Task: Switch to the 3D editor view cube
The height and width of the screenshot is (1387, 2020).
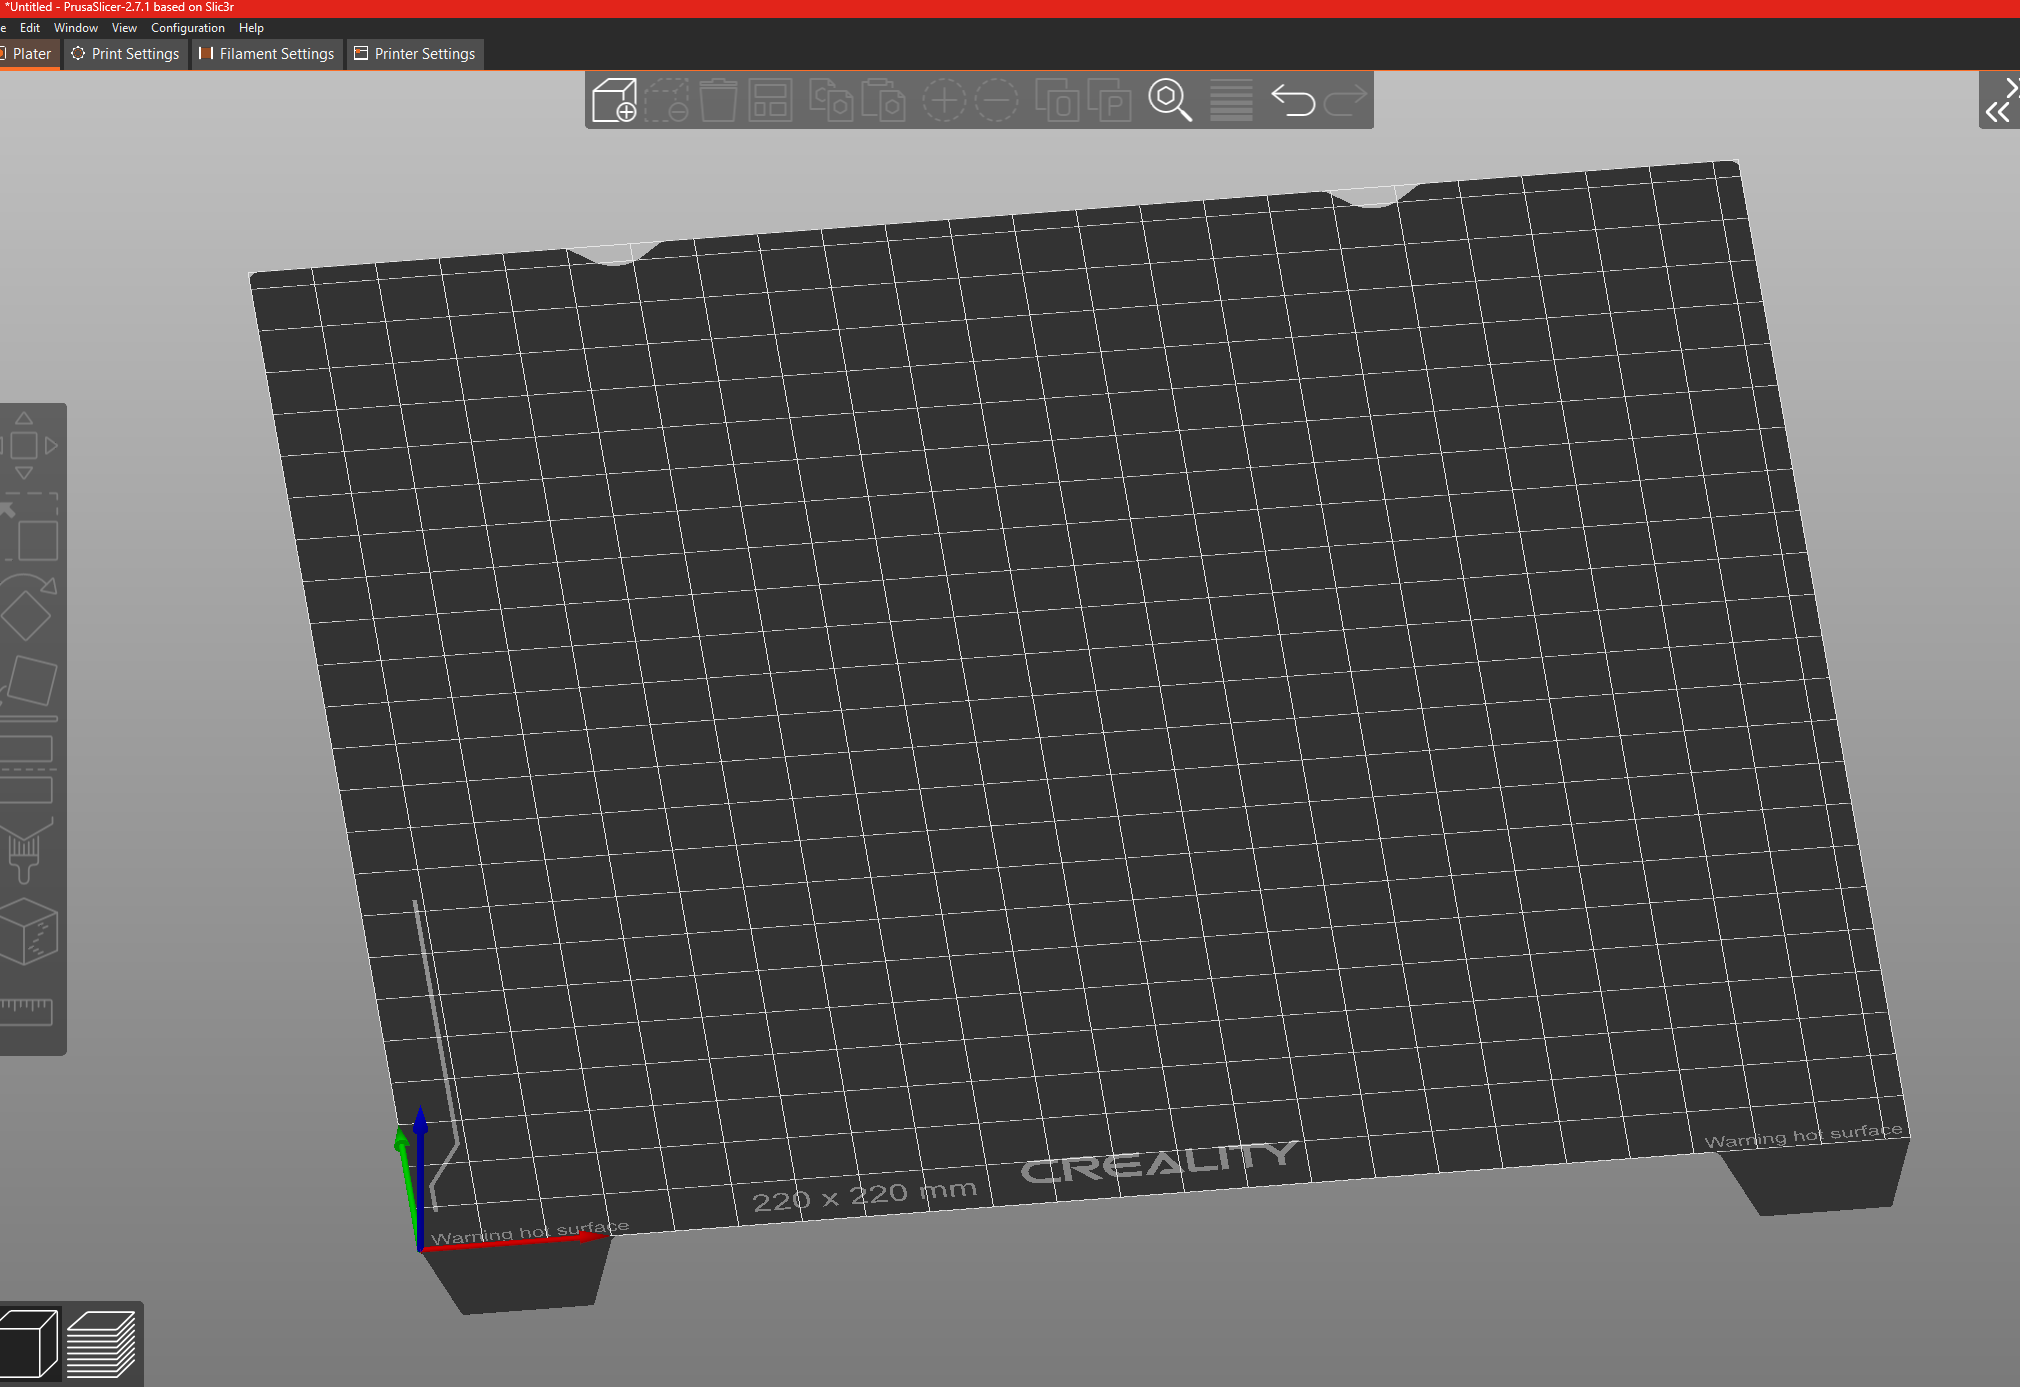Action: [29, 1344]
